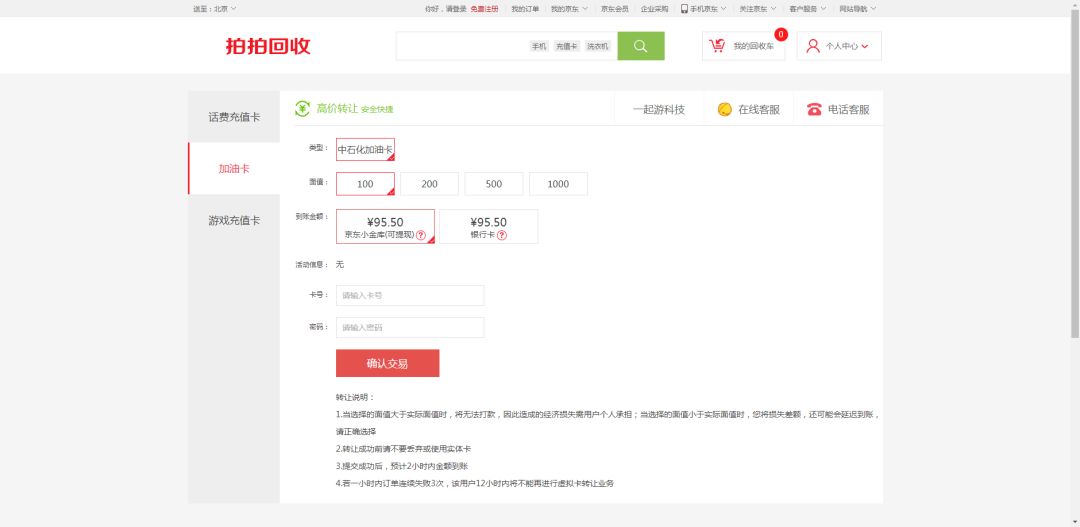
Task: Select the 1000 face value option
Action: click(x=558, y=184)
